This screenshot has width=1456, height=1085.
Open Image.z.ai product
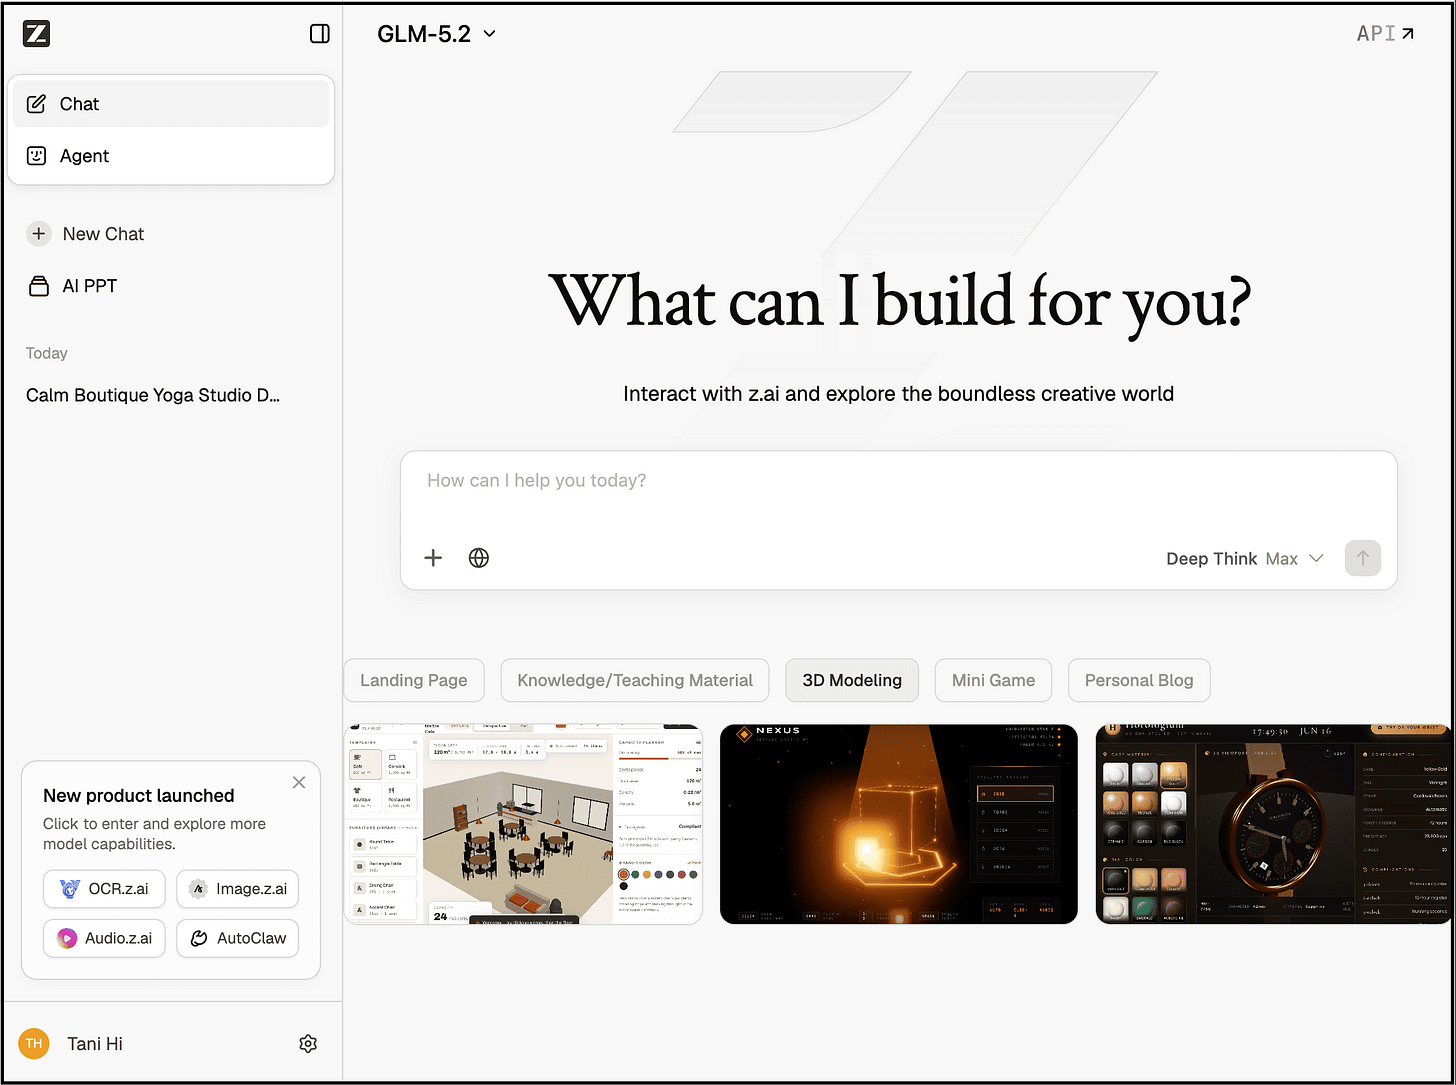(x=238, y=889)
